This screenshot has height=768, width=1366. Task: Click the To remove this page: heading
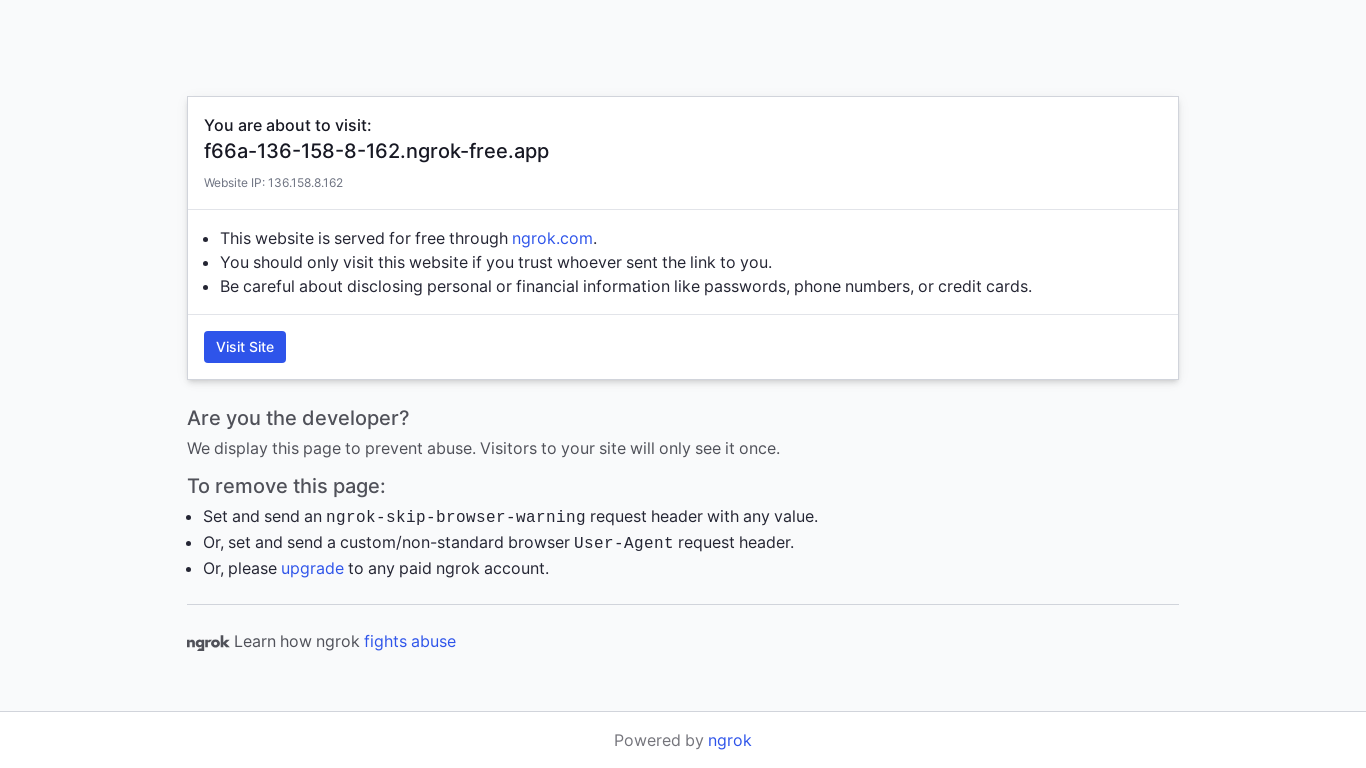[x=286, y=486]
